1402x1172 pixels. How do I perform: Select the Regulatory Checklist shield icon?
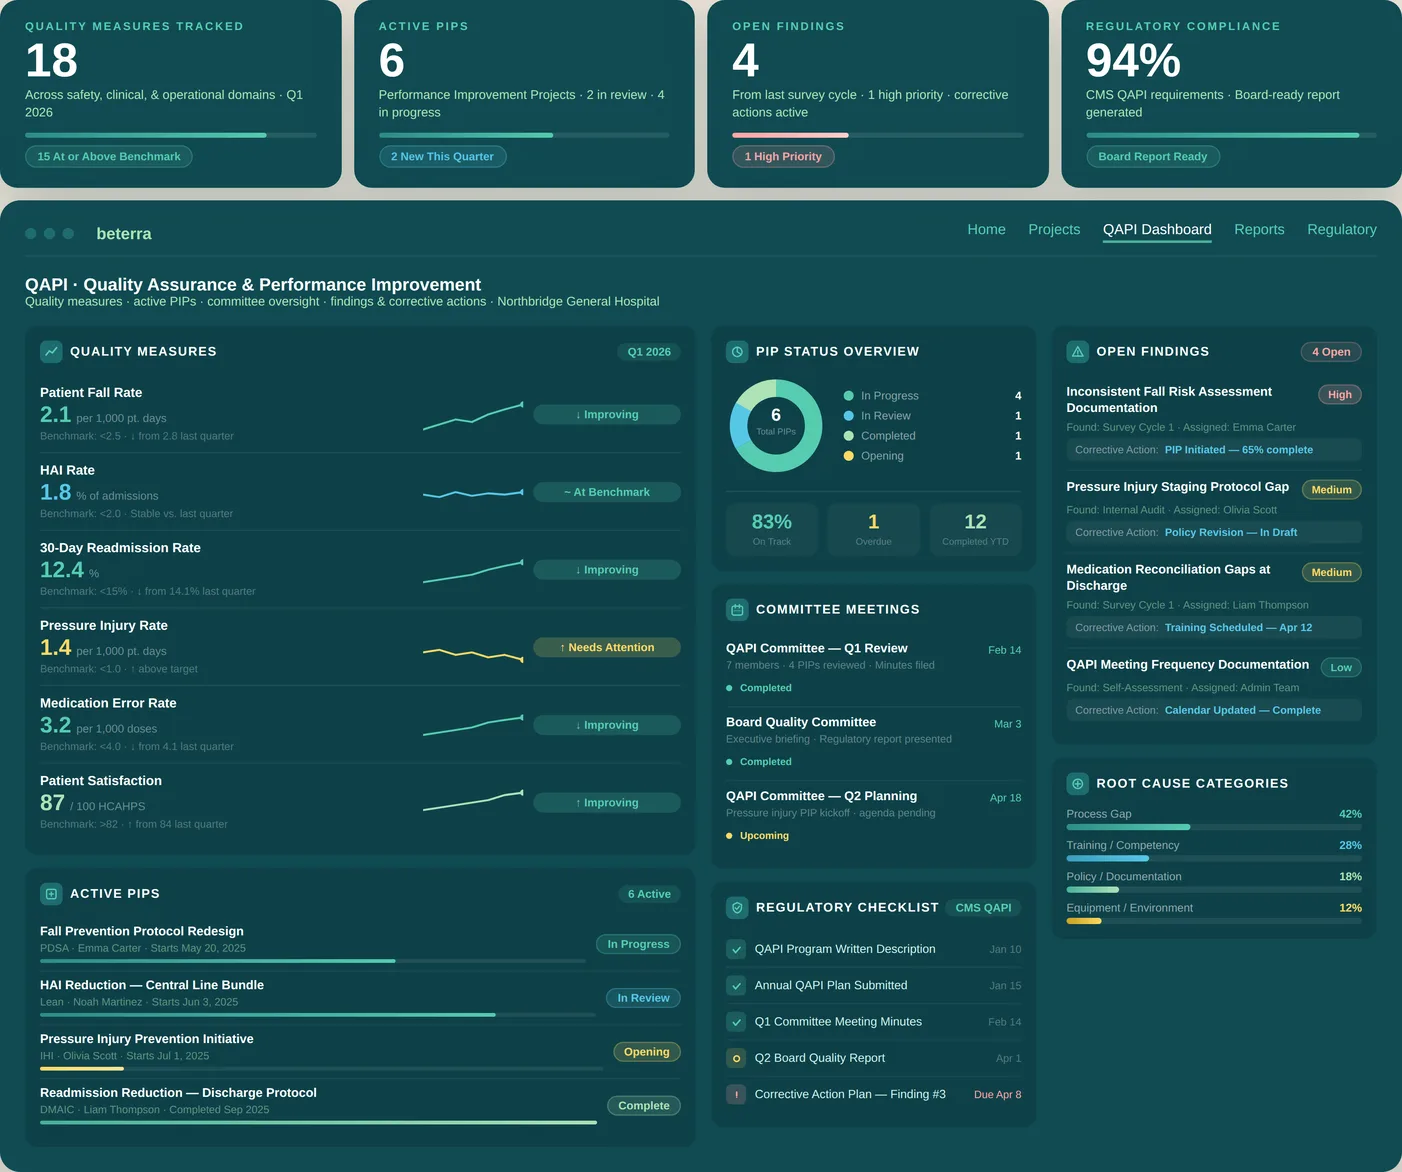click(x=737, y=907)
